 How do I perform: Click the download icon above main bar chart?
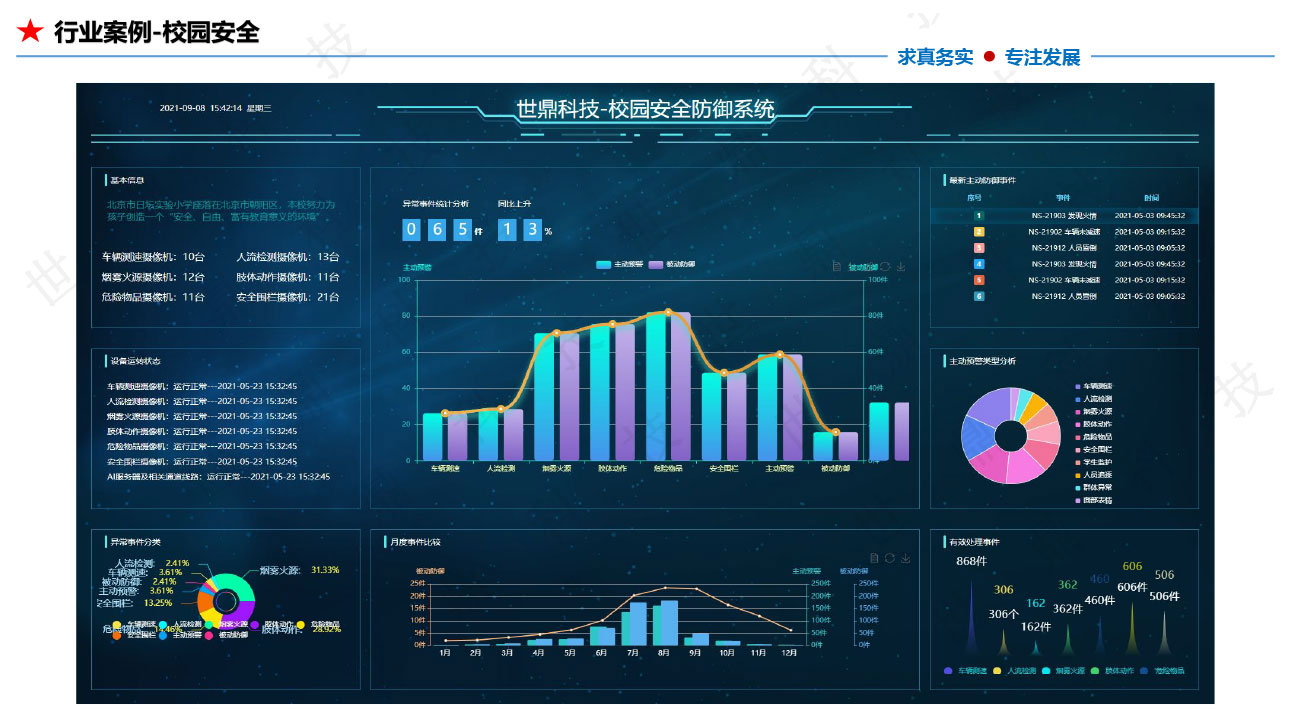901,267
